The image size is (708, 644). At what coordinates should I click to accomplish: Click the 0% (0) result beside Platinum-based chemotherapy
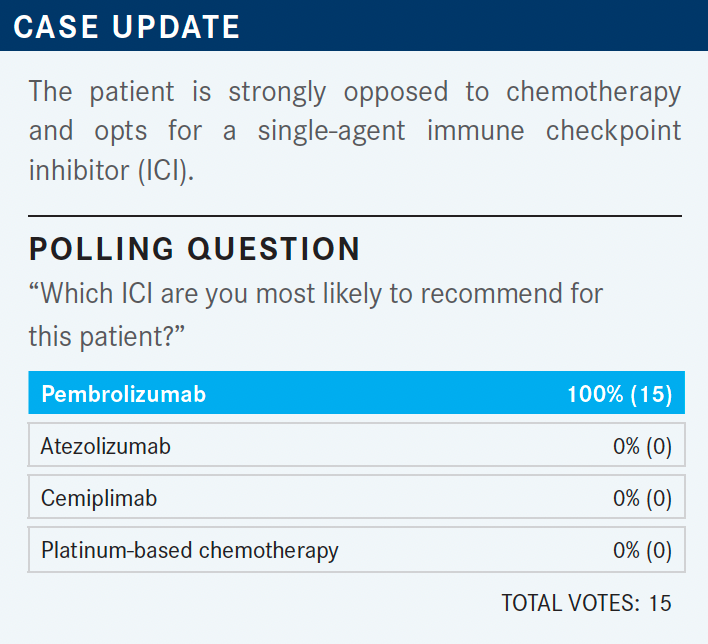coord(642,551)
